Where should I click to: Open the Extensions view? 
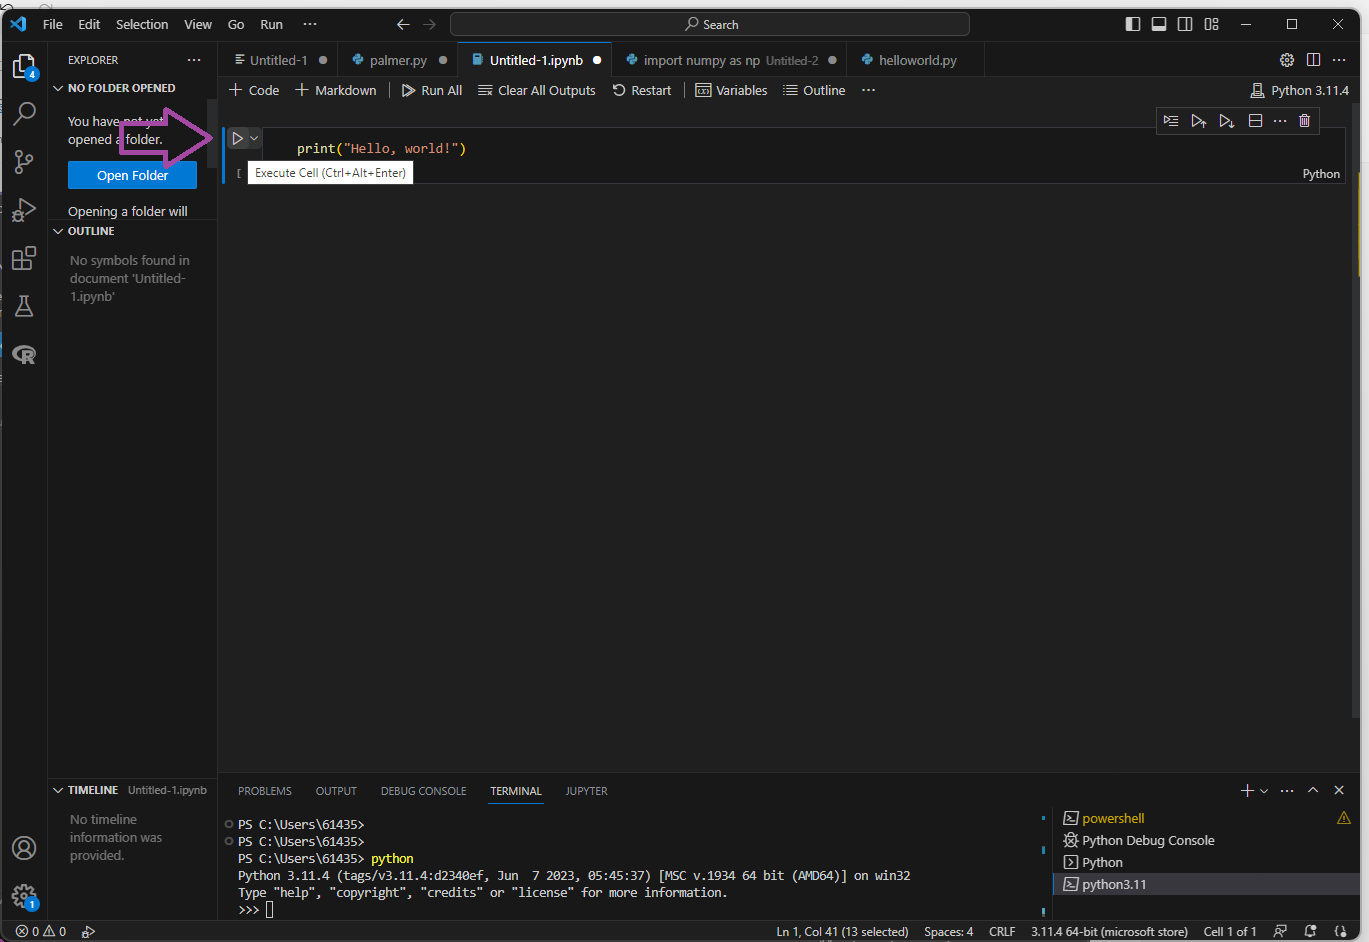click(x=24, y=258)
